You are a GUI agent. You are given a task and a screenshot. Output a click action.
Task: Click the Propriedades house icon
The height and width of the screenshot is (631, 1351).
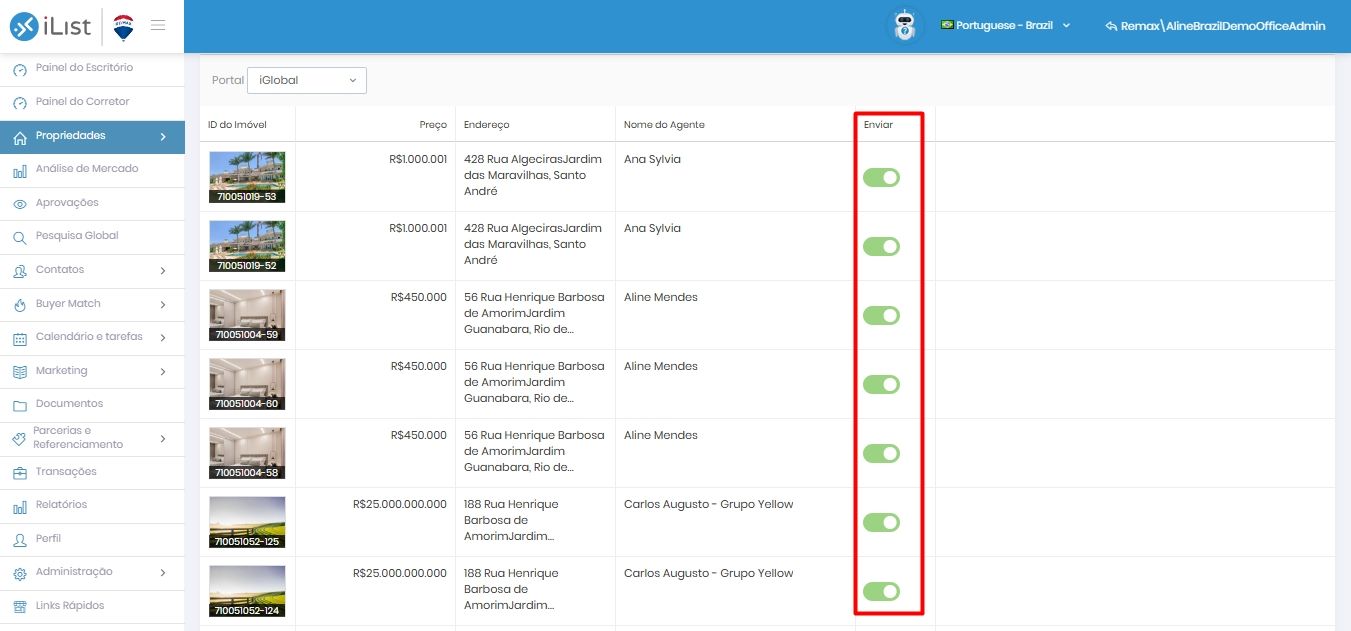[20, 137]
